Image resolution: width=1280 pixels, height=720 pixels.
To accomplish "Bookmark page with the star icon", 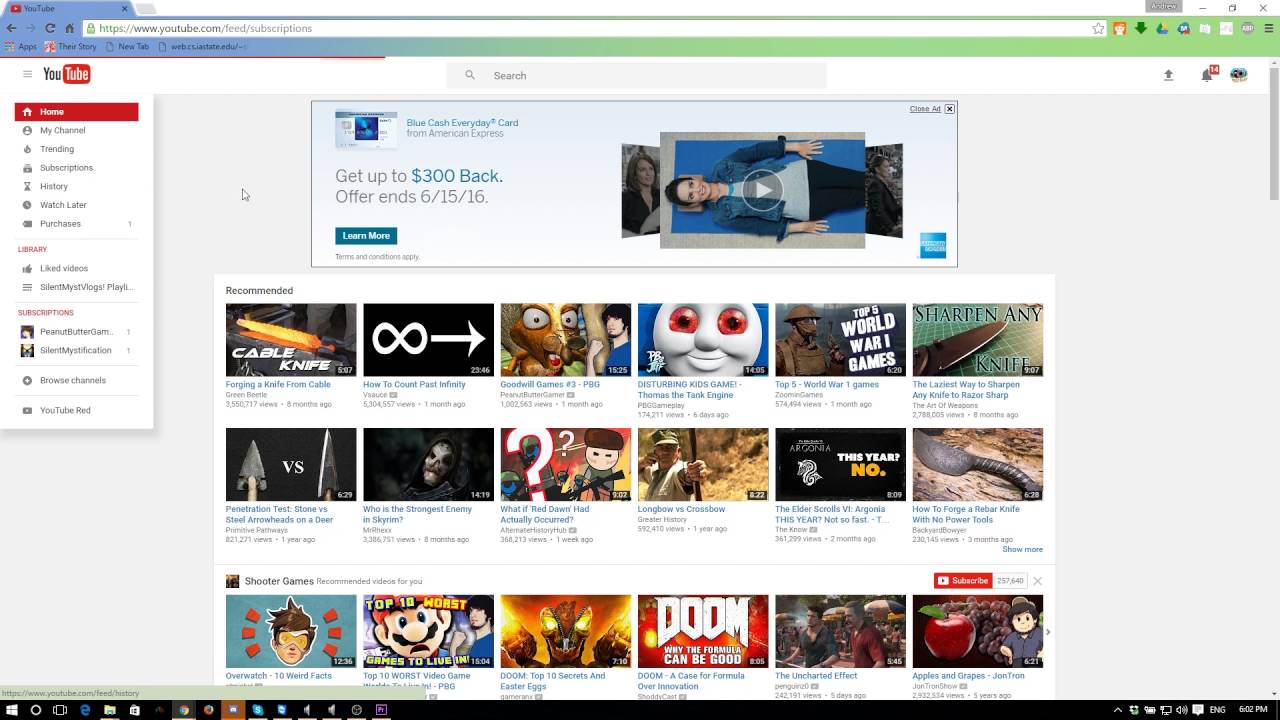I will 1098,28.
